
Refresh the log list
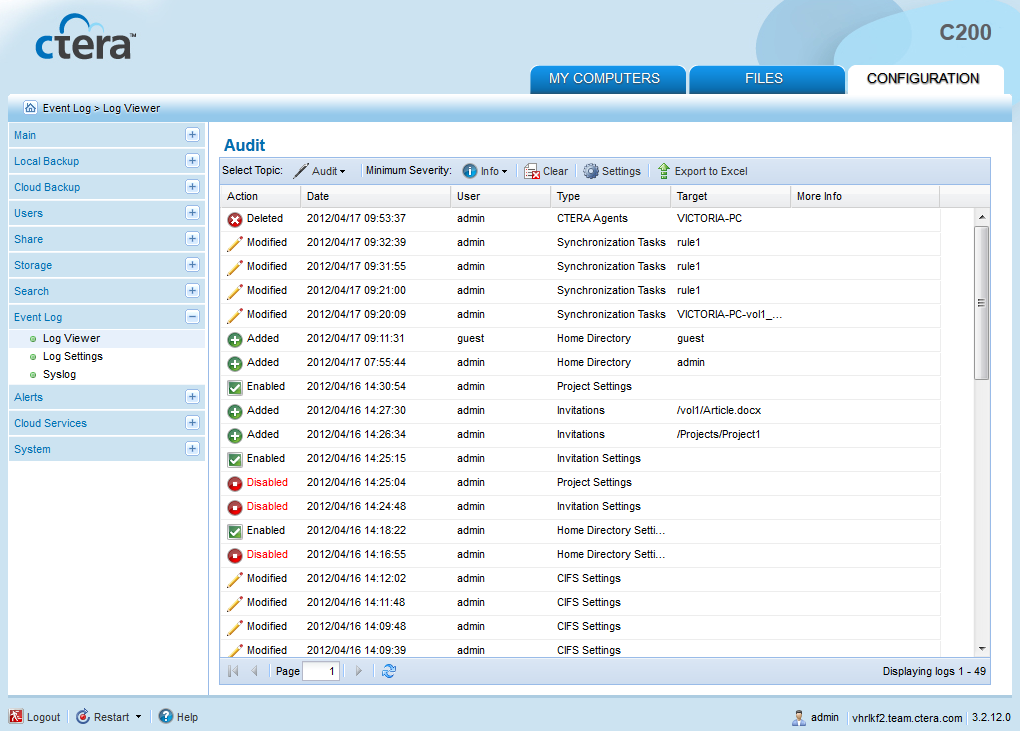tap(389, 671)
